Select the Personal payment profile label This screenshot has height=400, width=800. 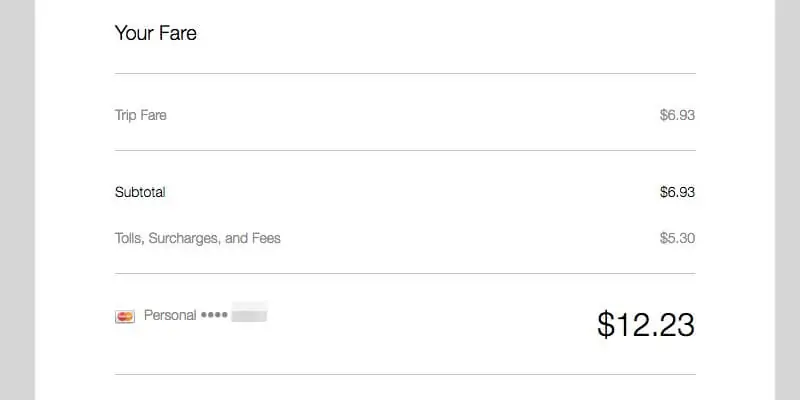(170, 315)
